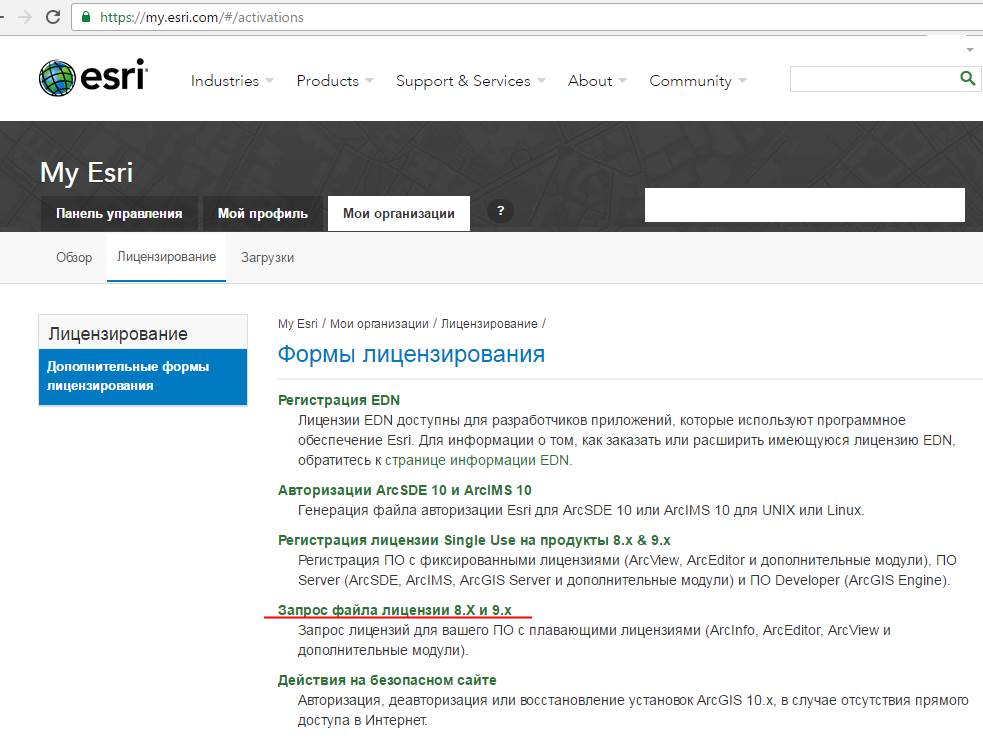The width and height of the screenshot is (983, 755).
Task: Click the browser forward arrow
Action: tap(24, 17)
